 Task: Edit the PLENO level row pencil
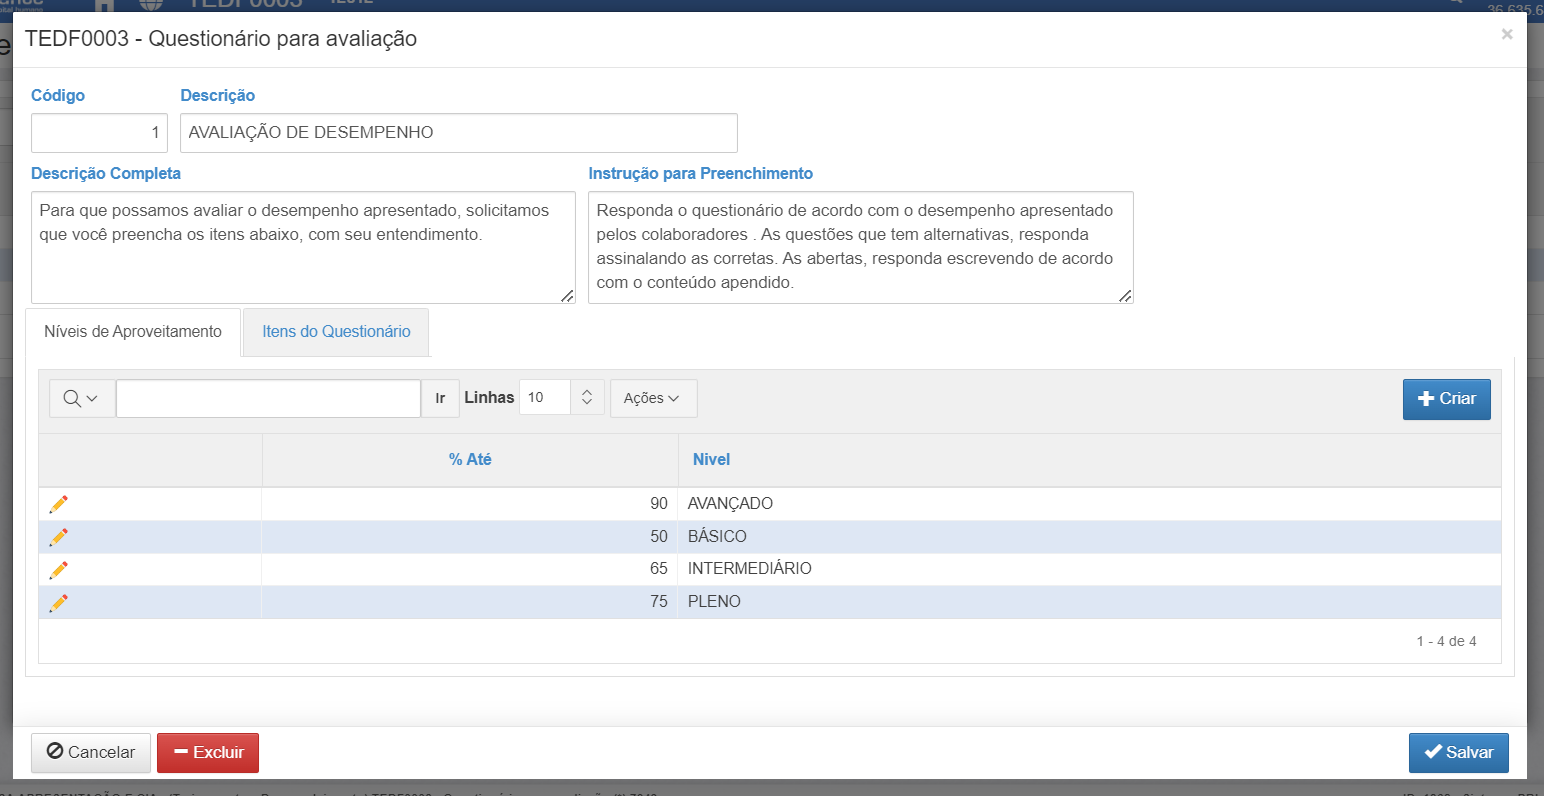coord(59,602)
